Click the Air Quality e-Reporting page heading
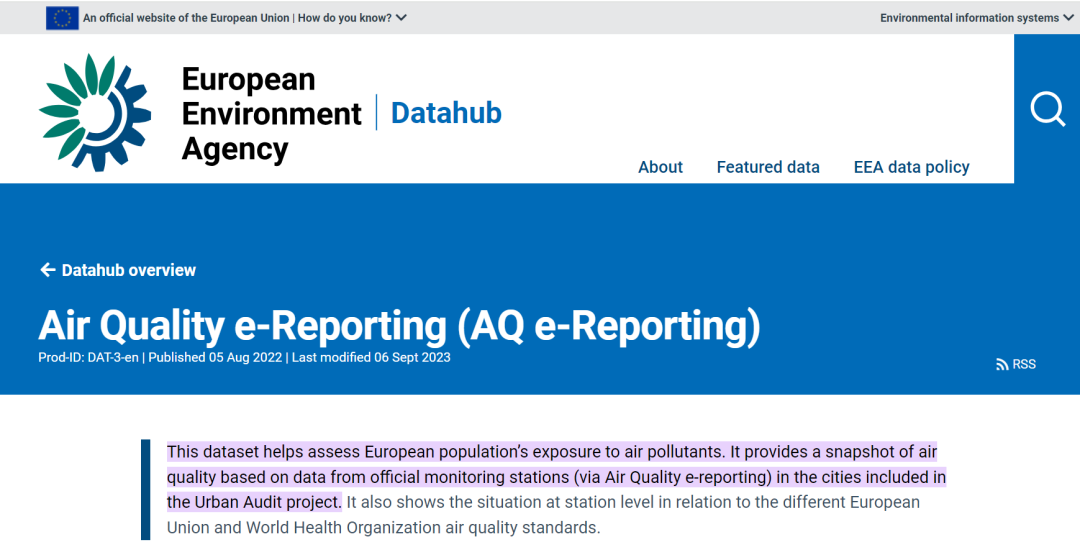The height and width of the screenshot is (542, 1080). 399,325
